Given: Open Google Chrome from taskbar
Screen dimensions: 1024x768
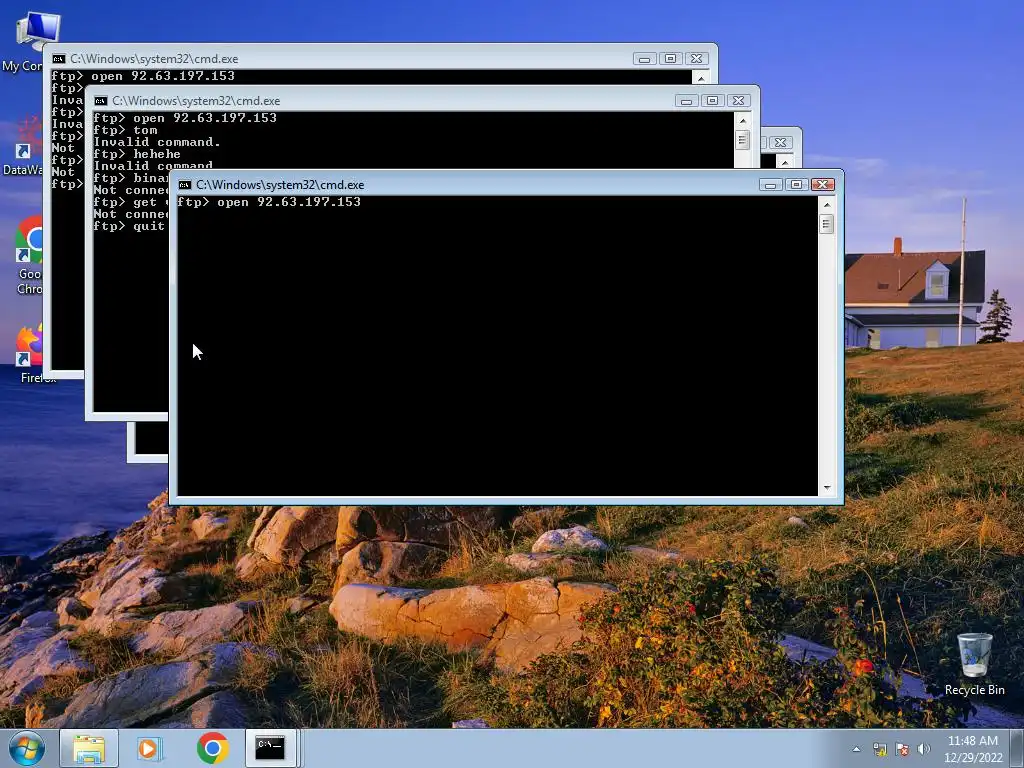Looking at the screenshot, I should 212,748.
